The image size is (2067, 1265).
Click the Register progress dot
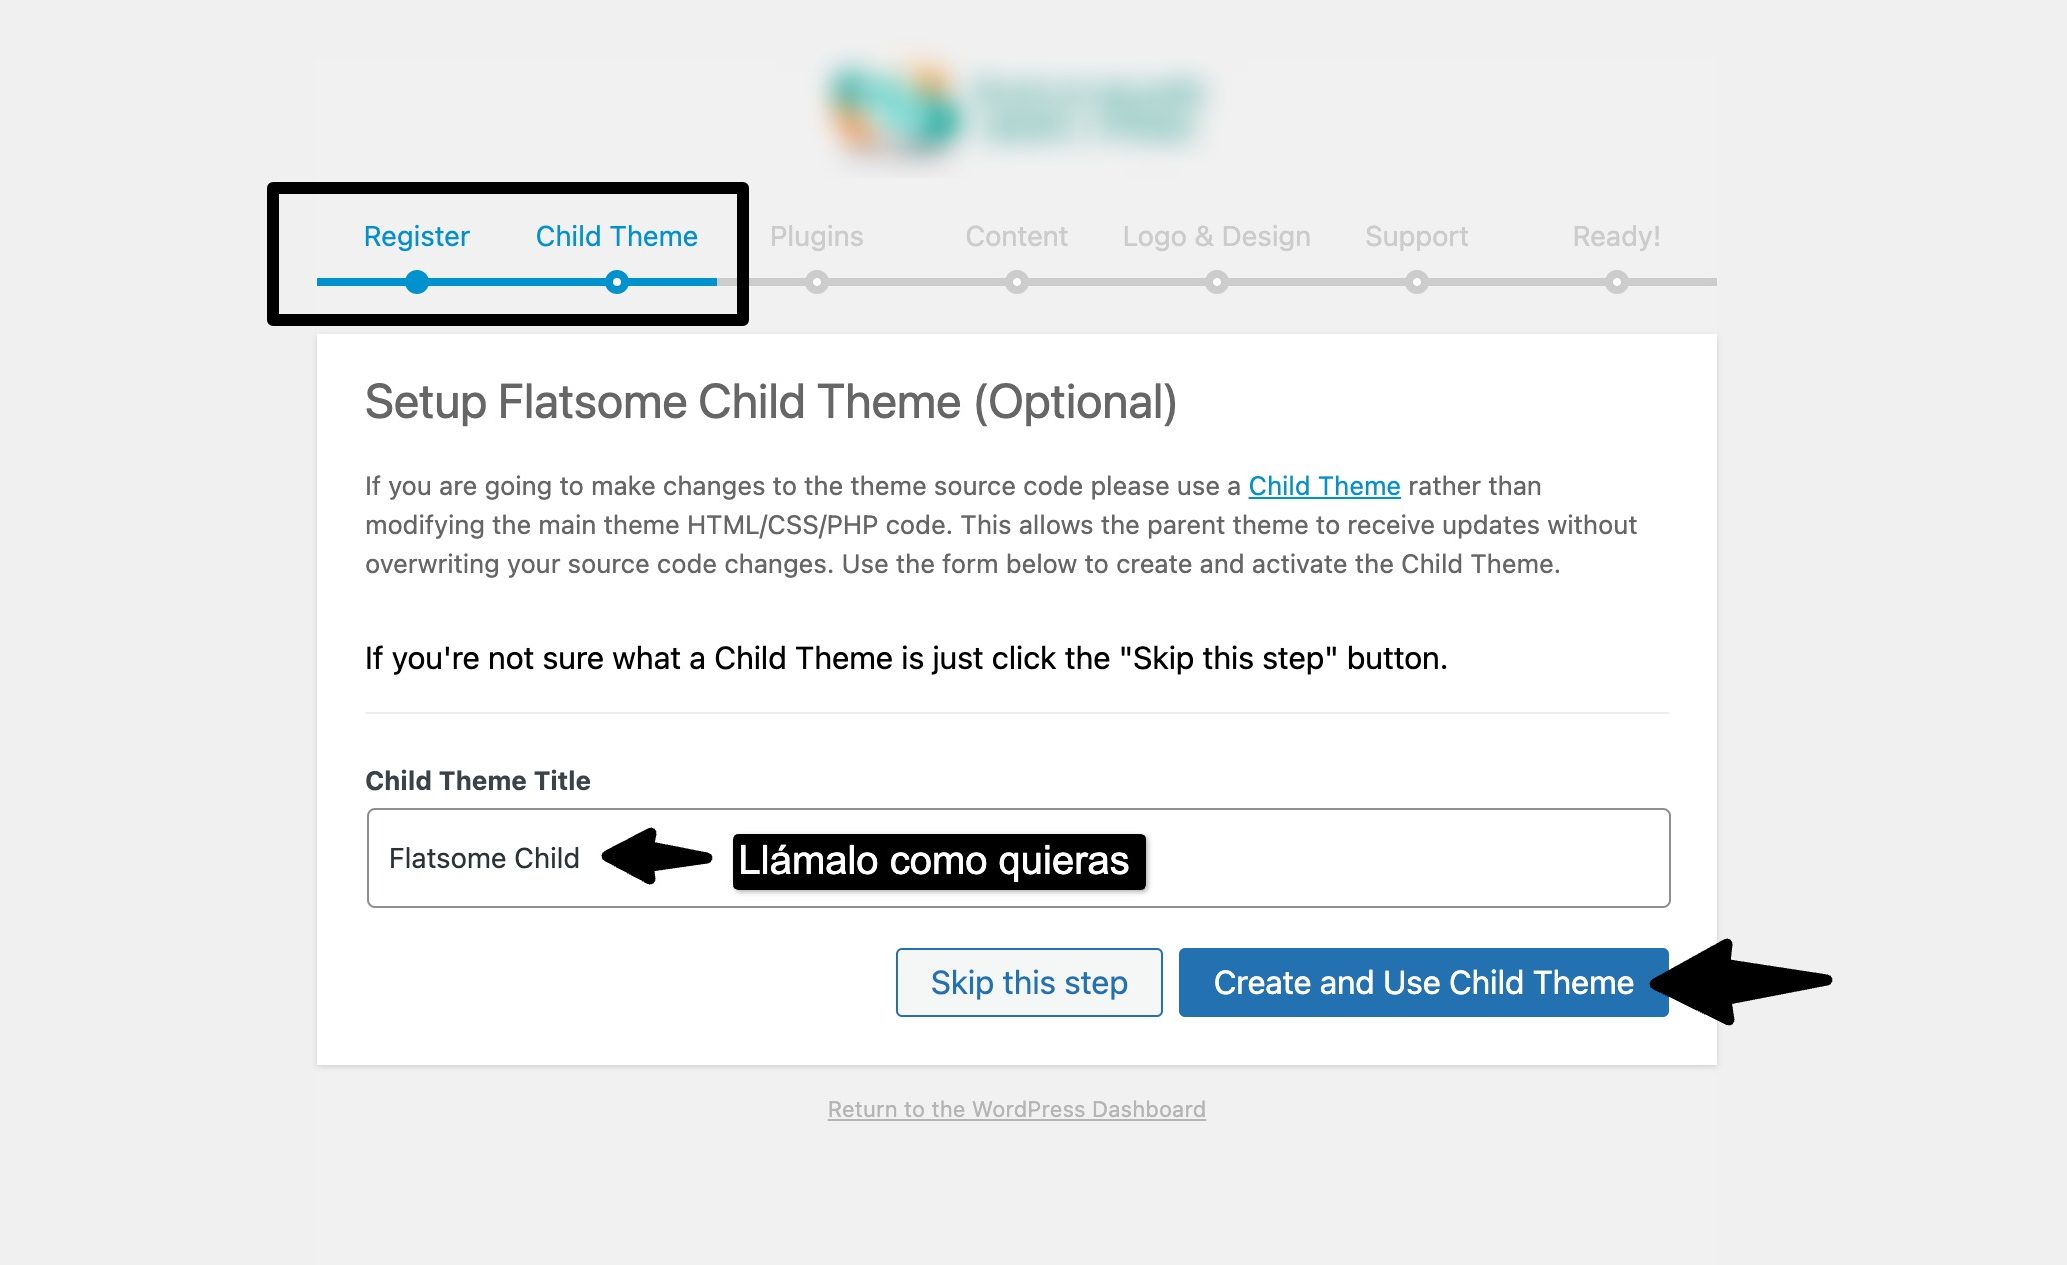[x=417, y=282]
